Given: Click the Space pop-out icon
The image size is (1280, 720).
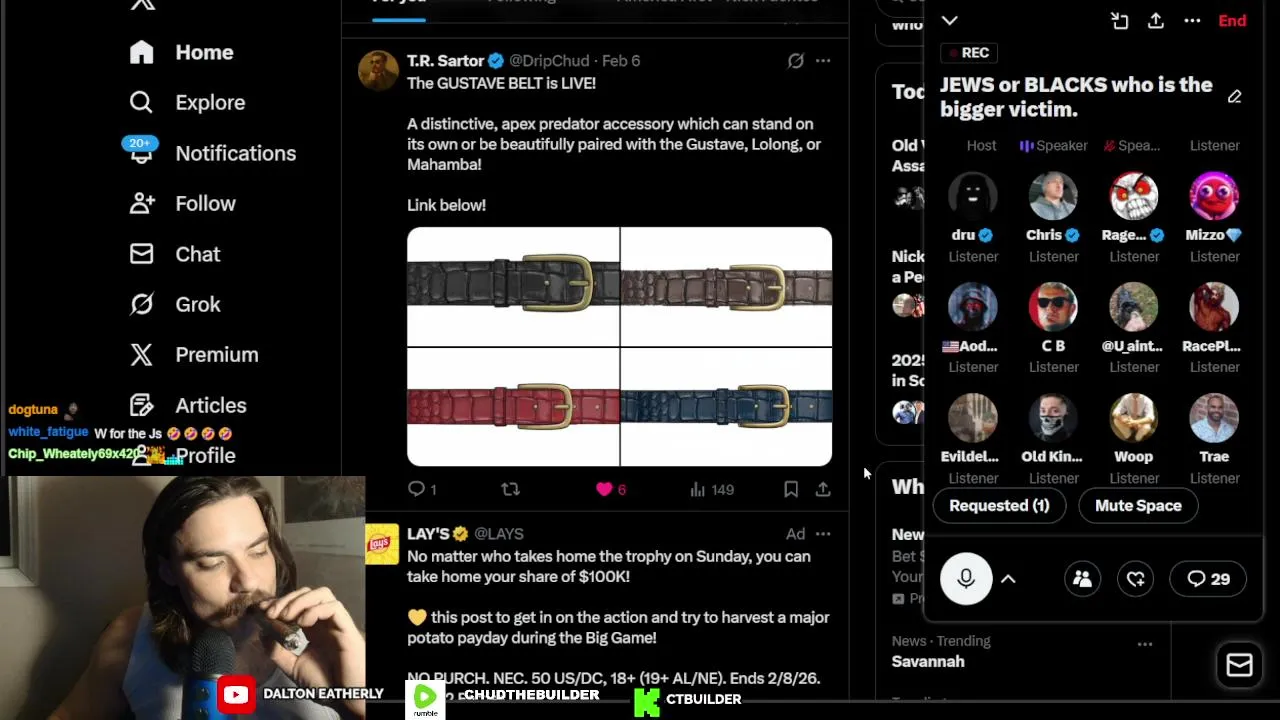Looking at the screenshot, I should click(1119, 20).
